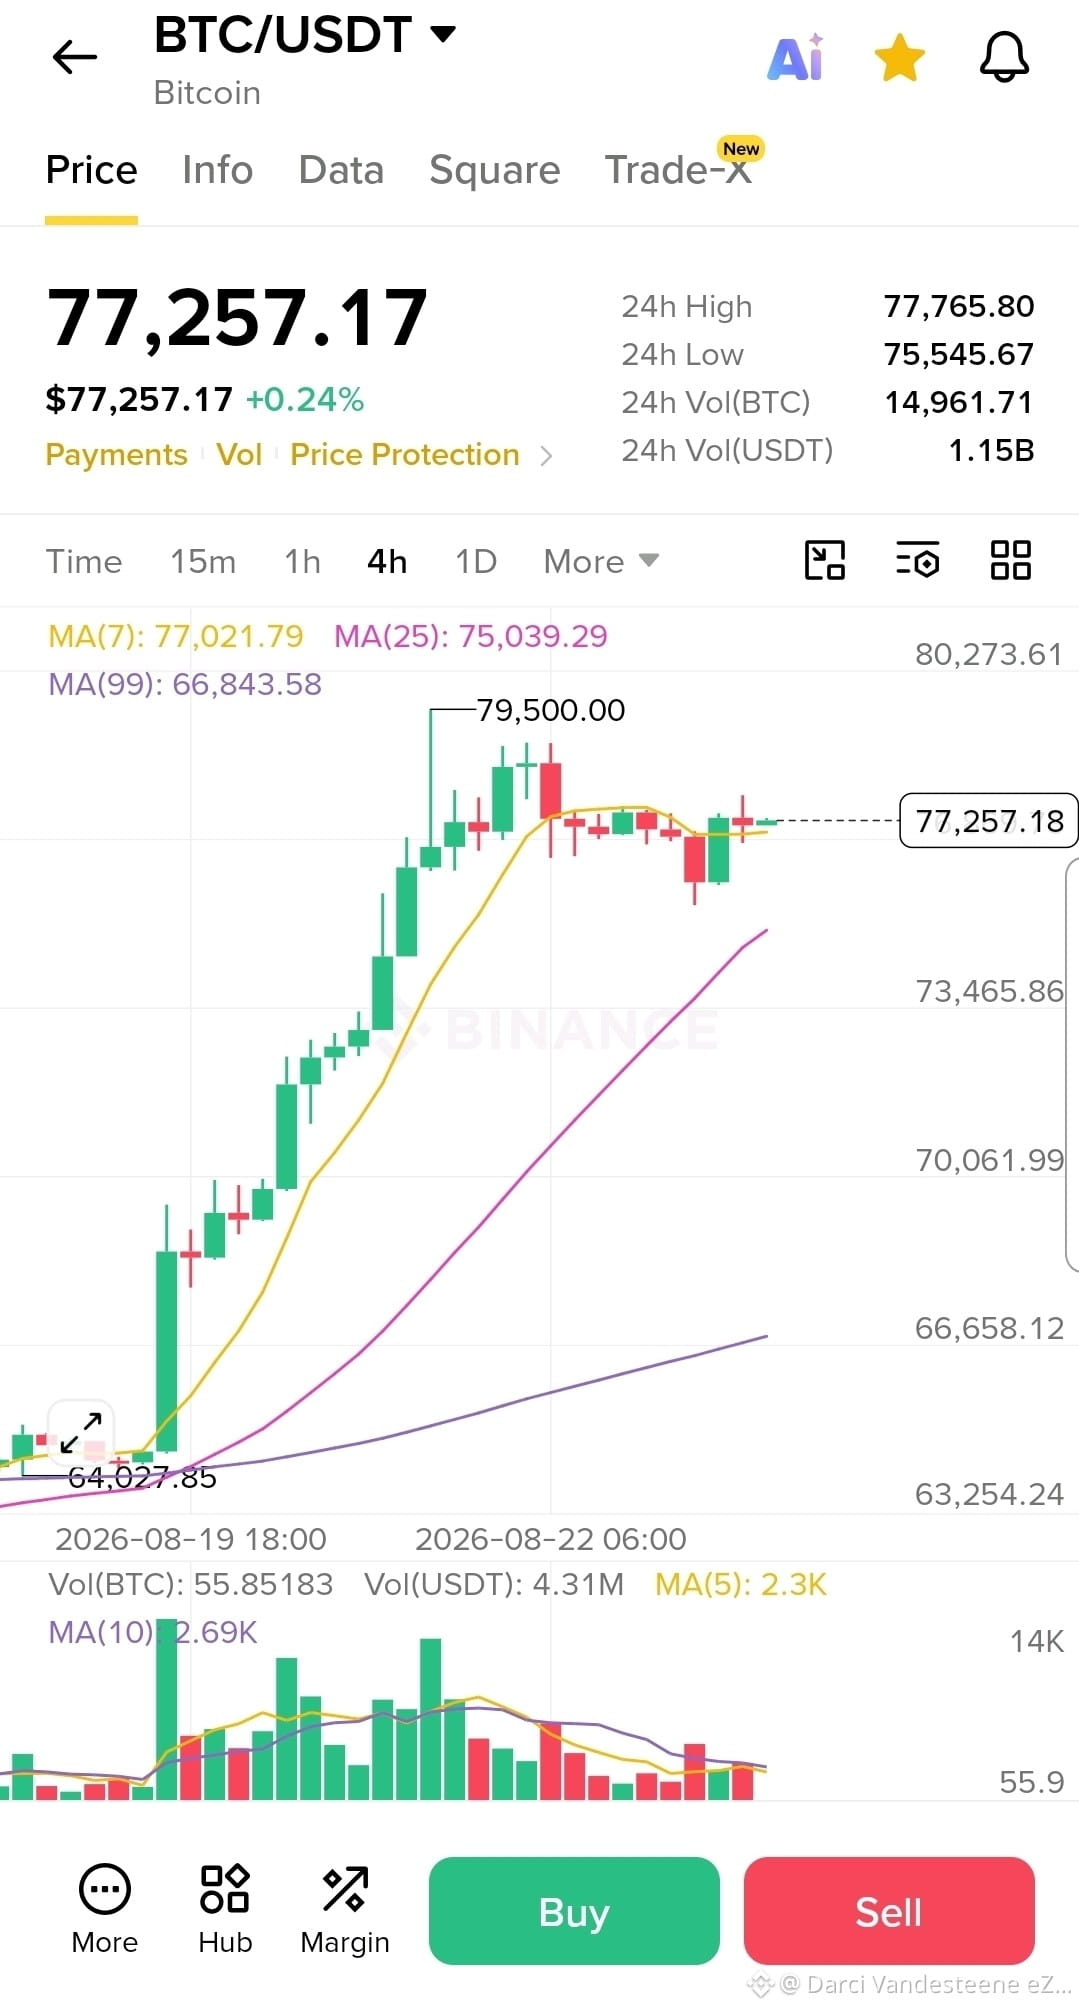Click the Vol(USDT) 4.31M label

494,1584
